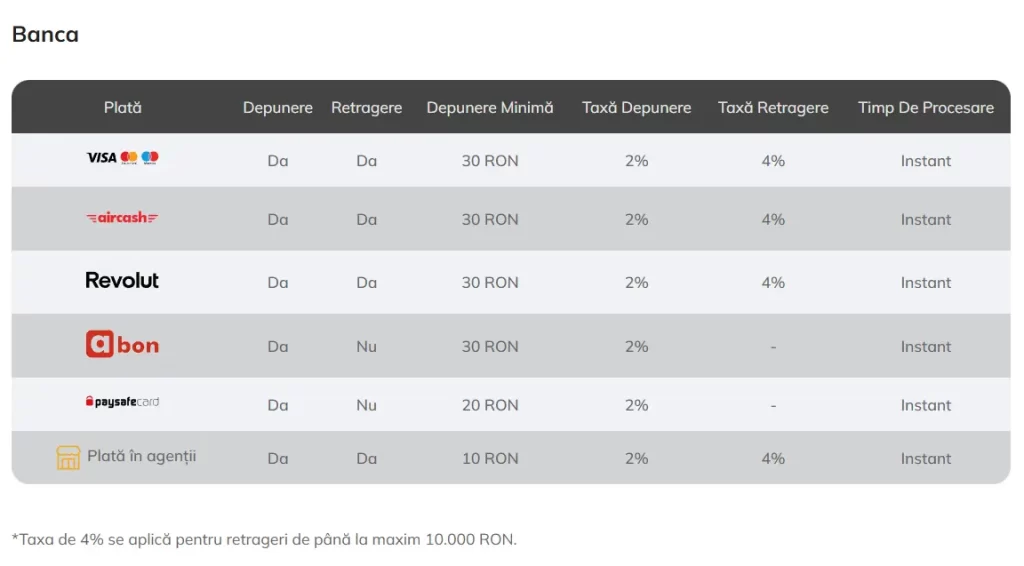The image size is (1024, 566).
Task: Click the Visa Mastercard Maestro logo
Action: click(x=122, y=158)
